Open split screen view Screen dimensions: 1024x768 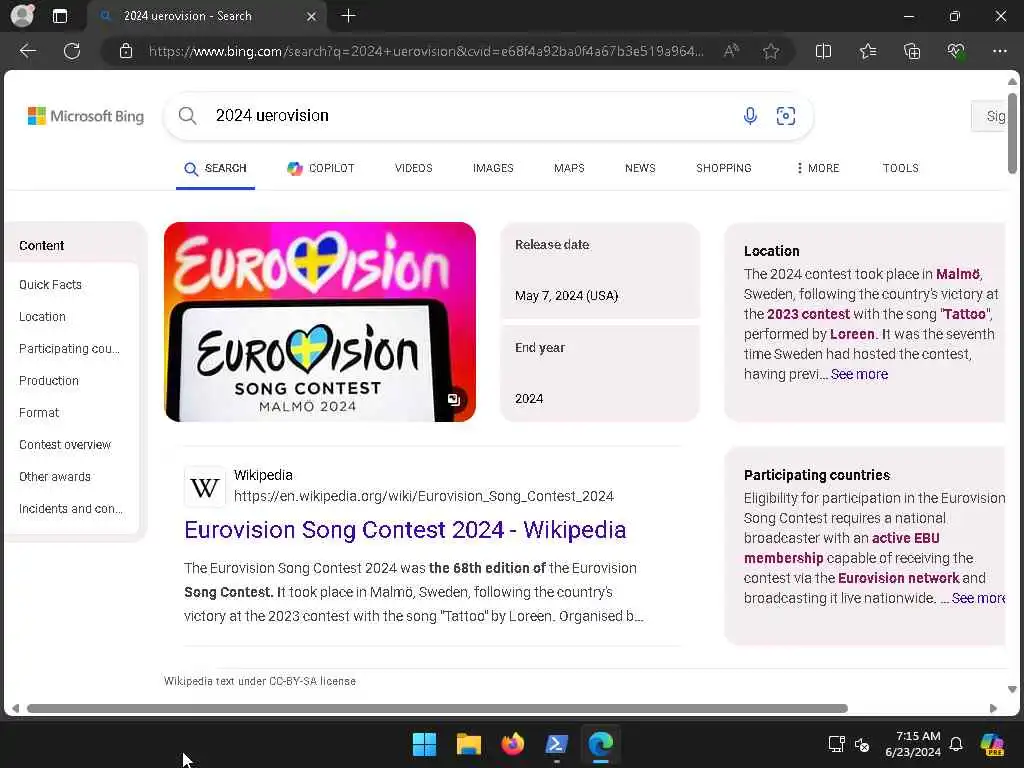(x=824, y=51)
